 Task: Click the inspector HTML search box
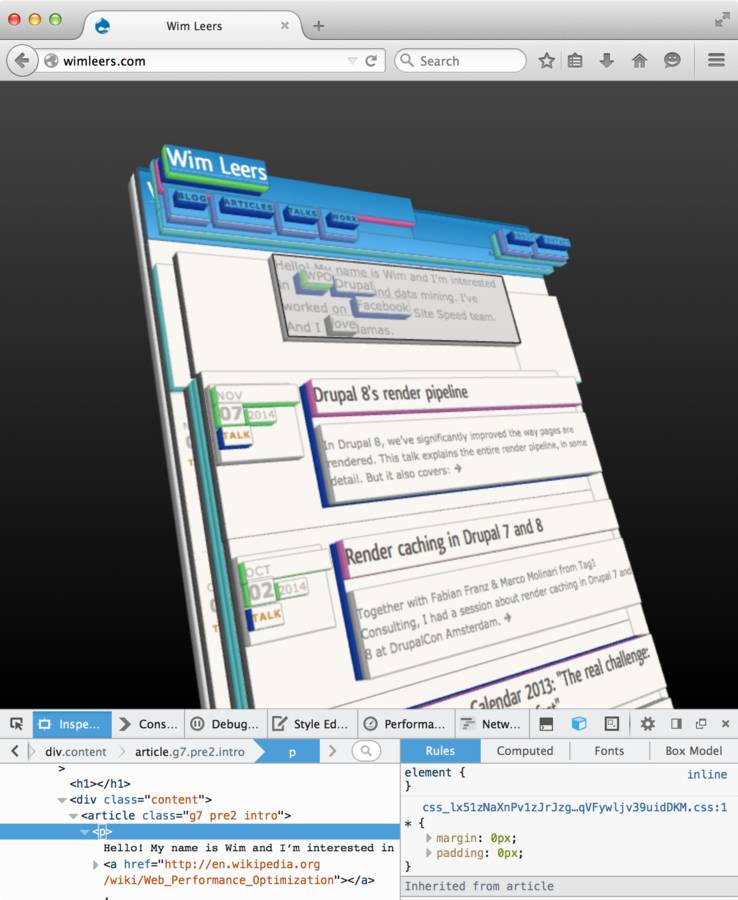[366, 751]
